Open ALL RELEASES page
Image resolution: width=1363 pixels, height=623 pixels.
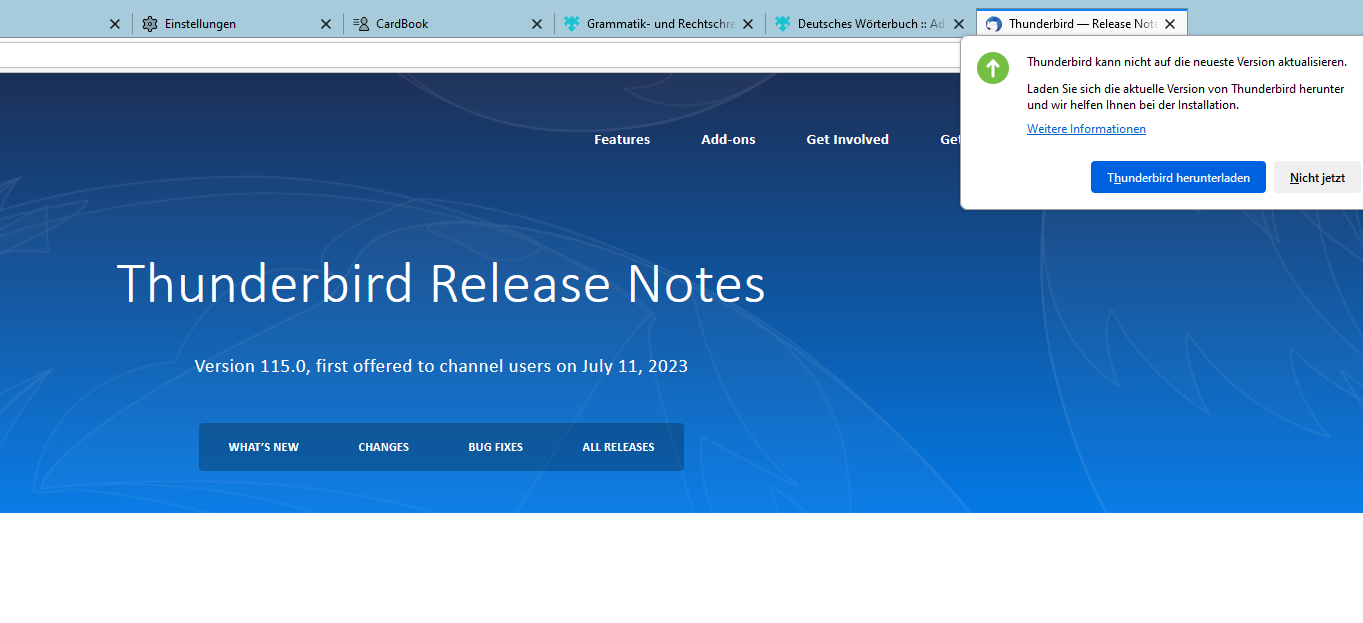click(618, 447)
